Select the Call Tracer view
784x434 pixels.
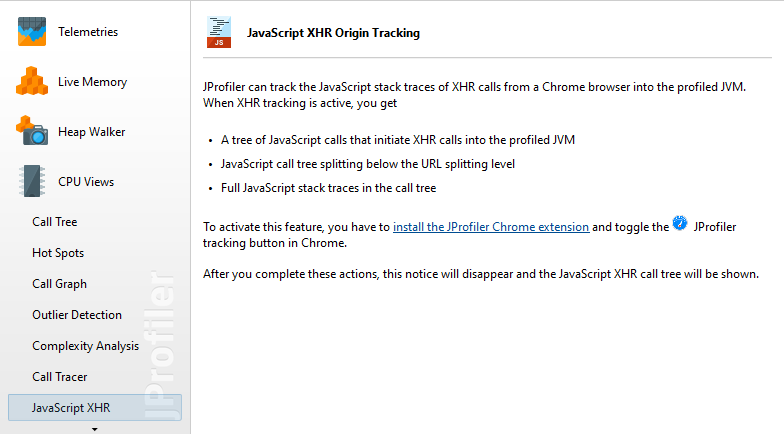pos(60,377)
